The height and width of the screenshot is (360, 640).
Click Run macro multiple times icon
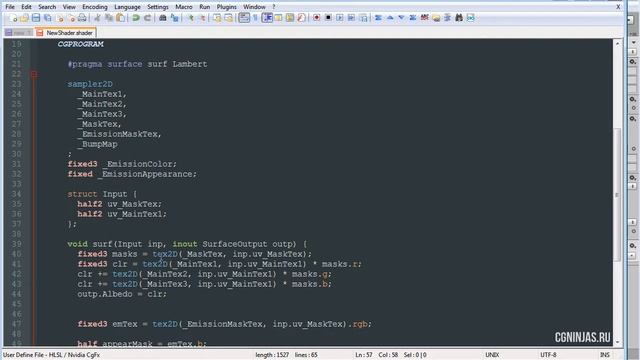click(x=351, y=18)
